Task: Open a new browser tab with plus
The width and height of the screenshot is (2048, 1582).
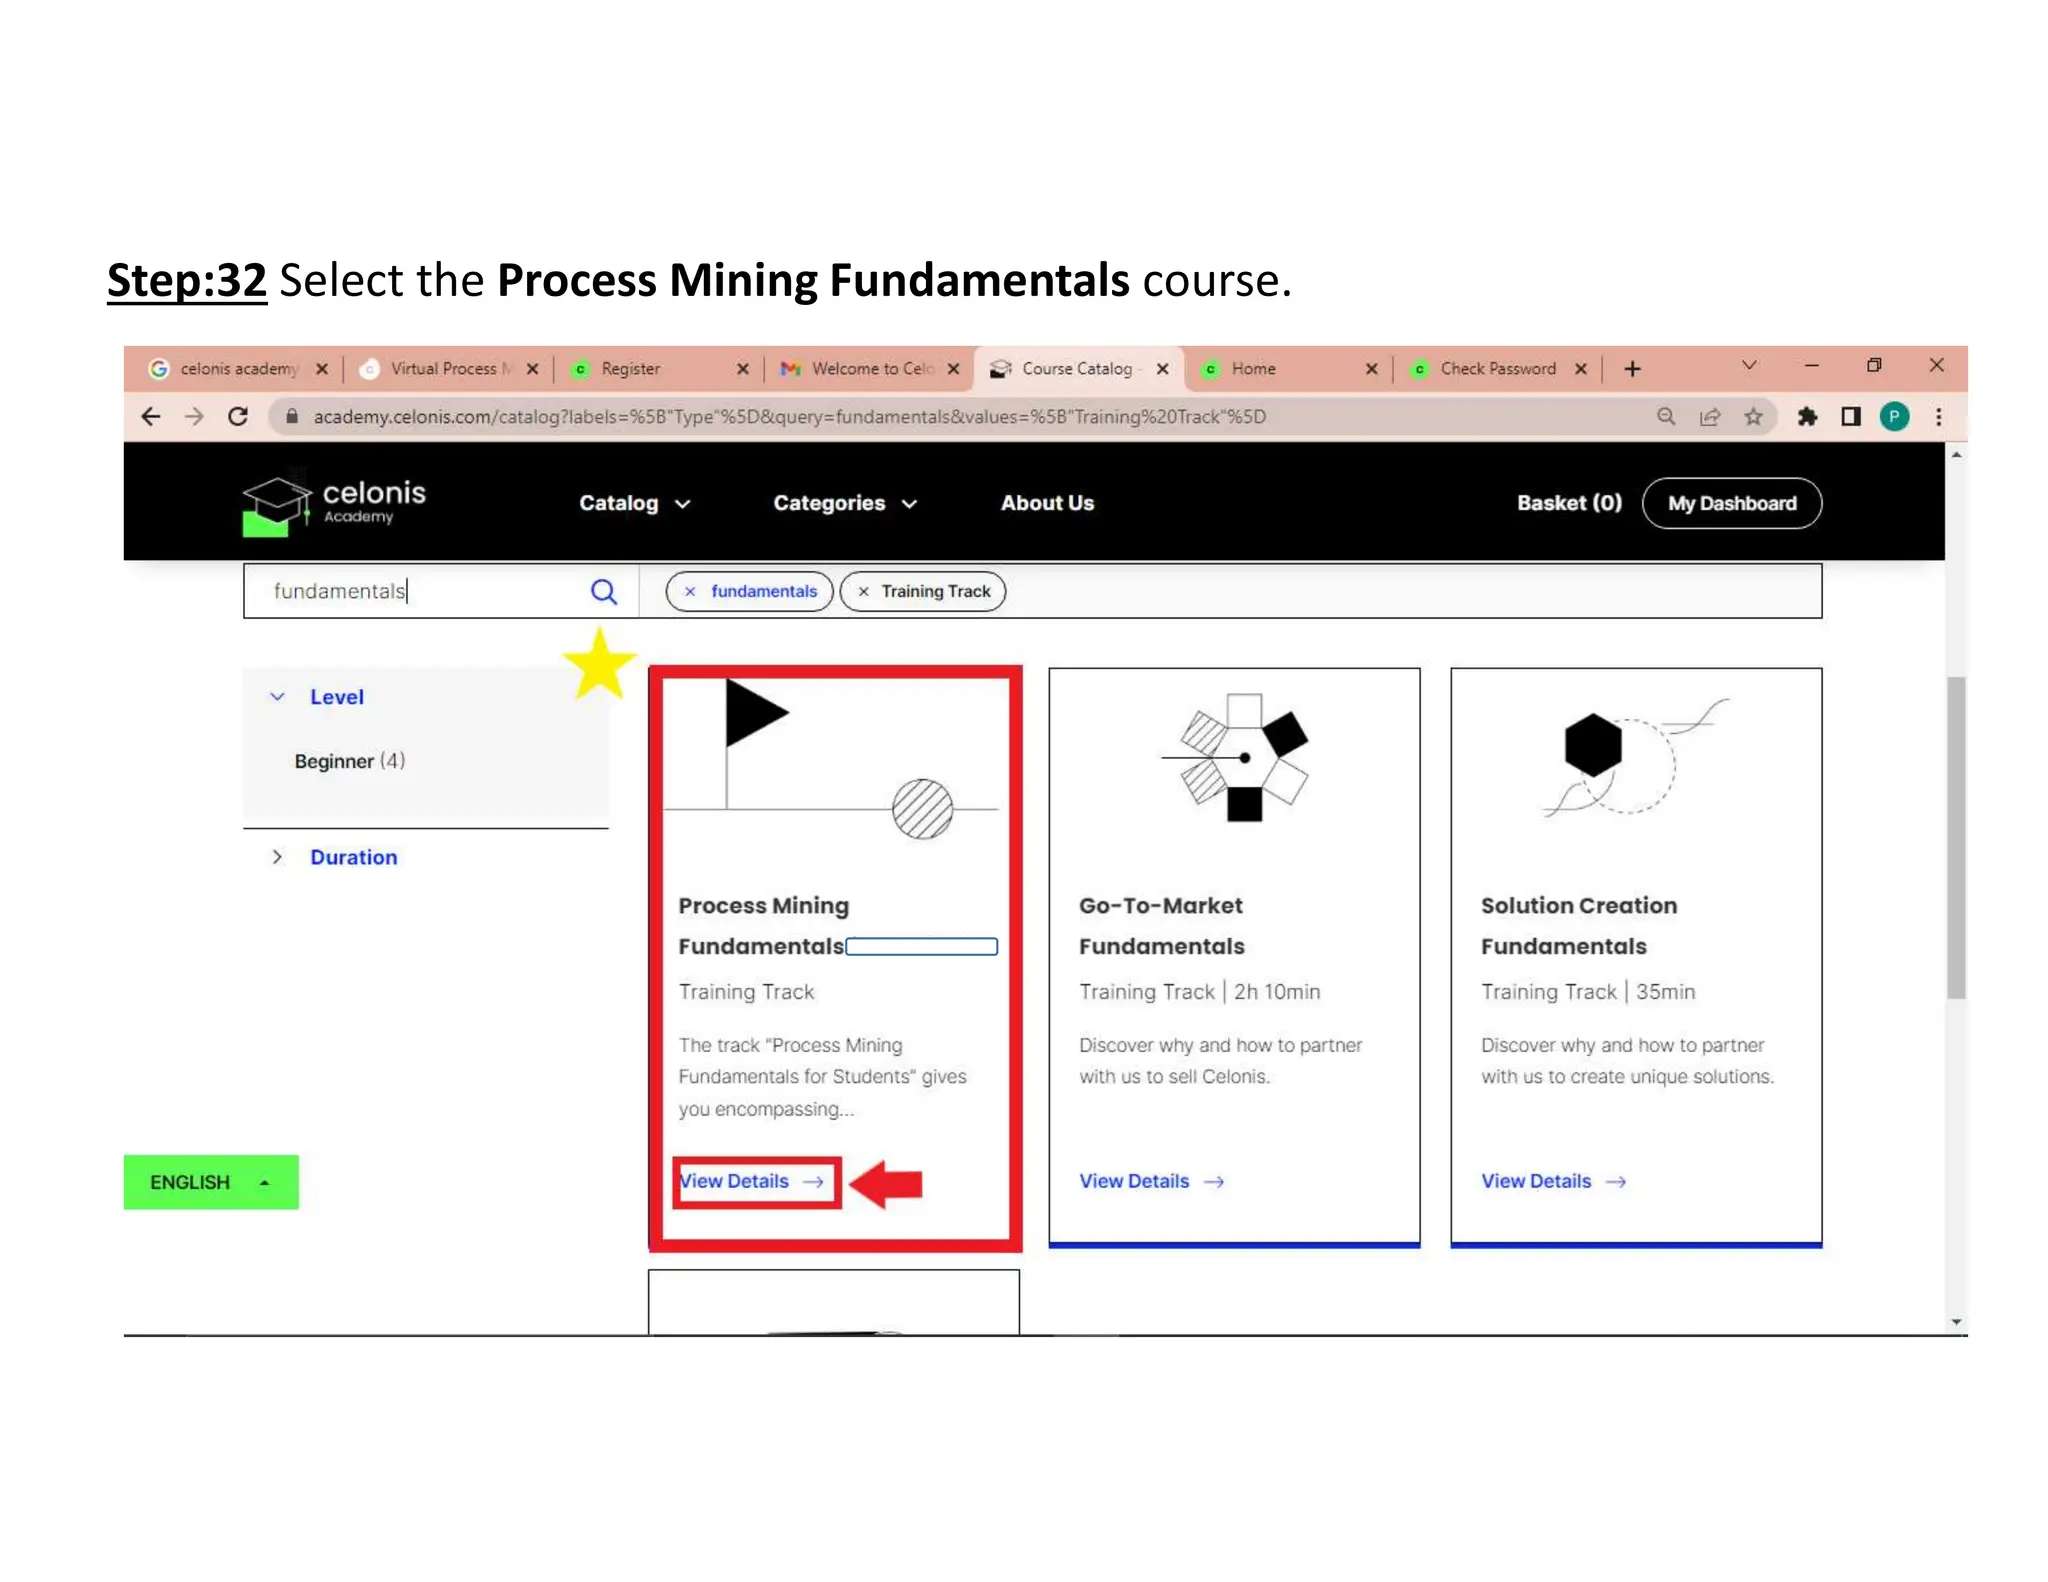Action: tap(1632, 369)
